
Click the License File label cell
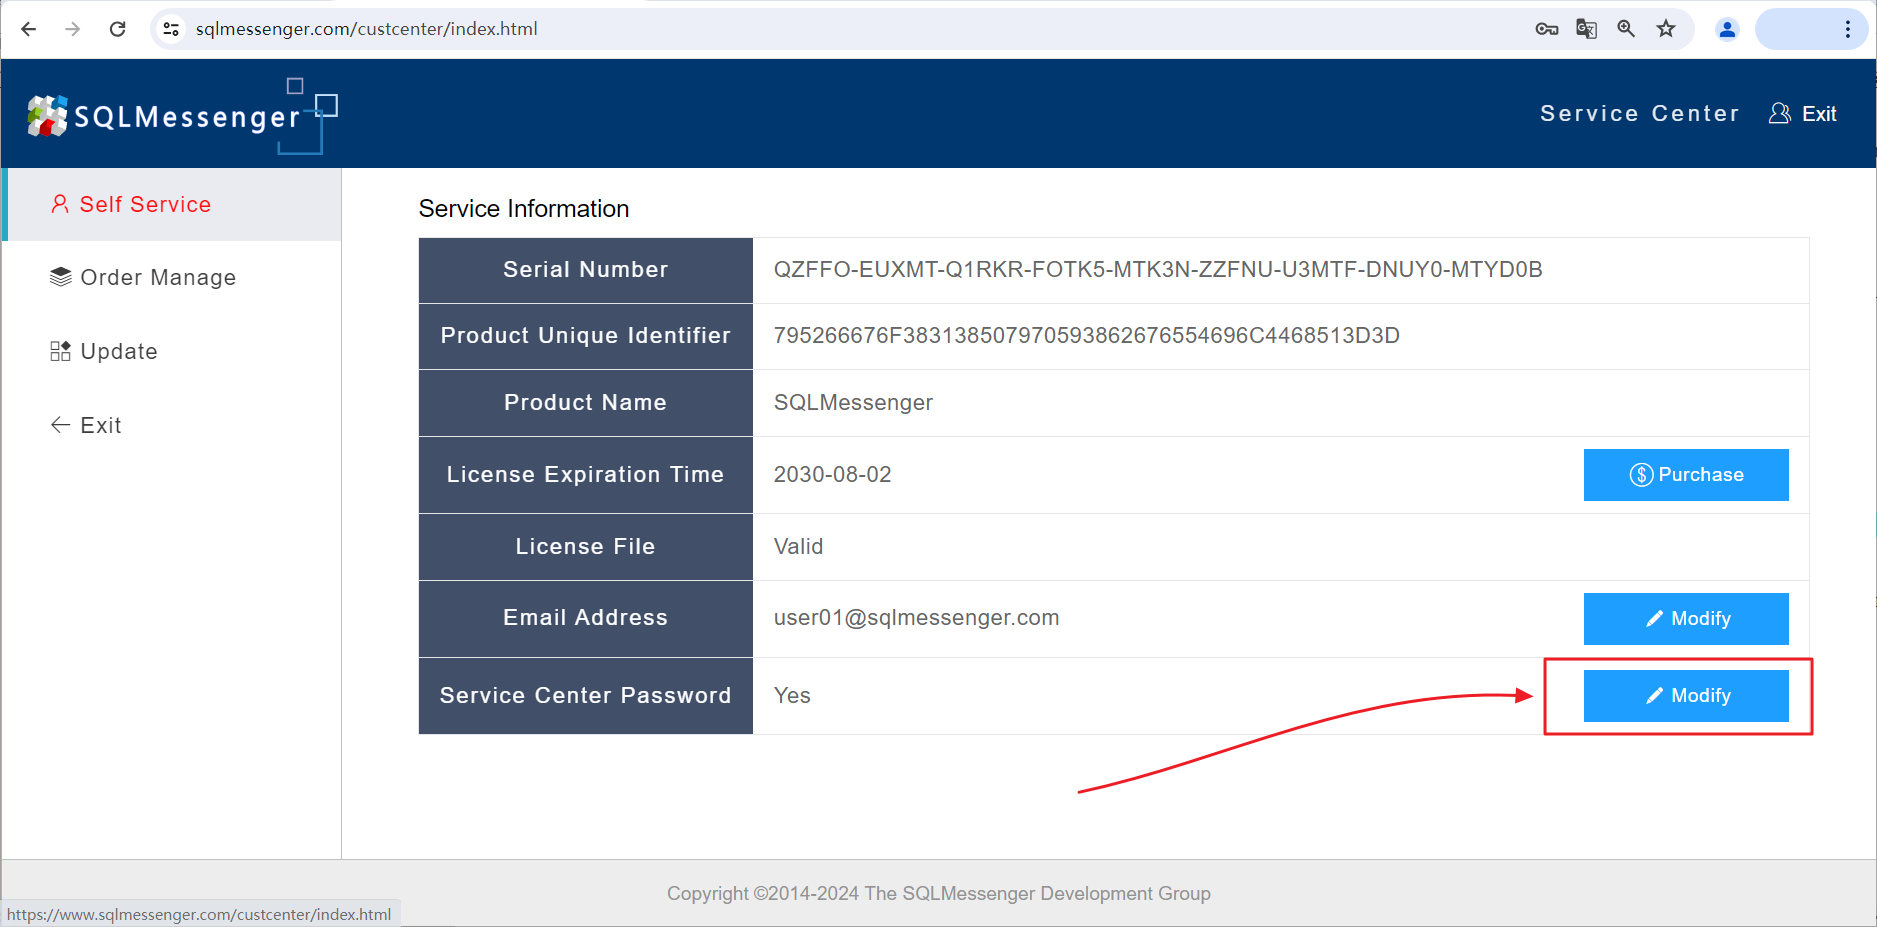586,547
